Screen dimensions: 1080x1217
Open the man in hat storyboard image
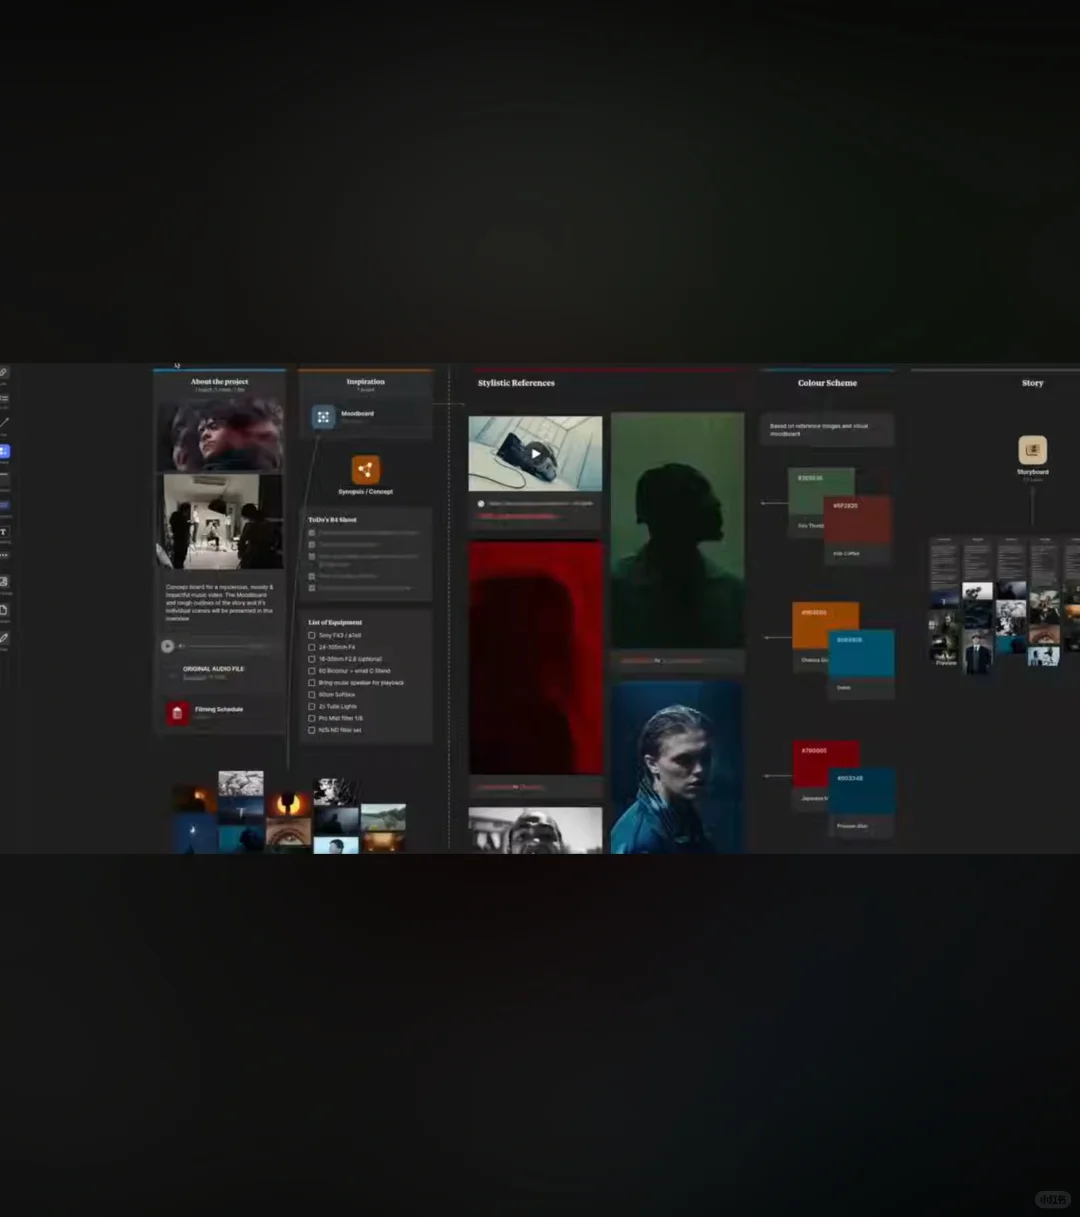click(977, 653)
